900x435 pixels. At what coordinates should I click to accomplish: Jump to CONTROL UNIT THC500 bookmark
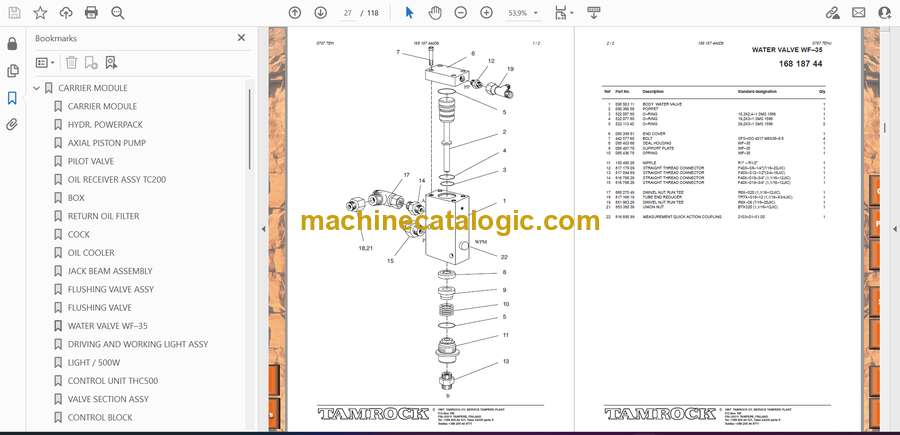[x=112, y=380]
